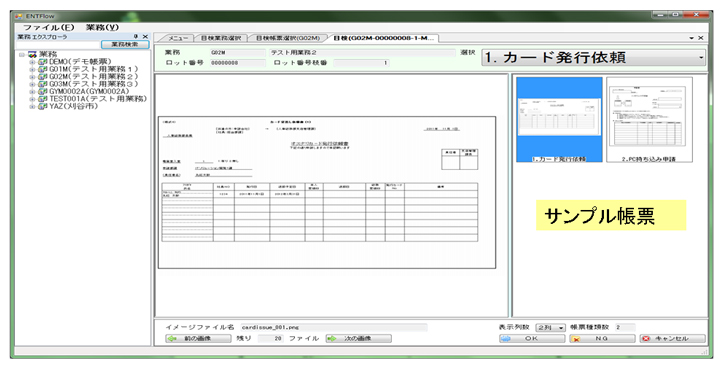Click the green arrow on 前の画像
This screenshot has height=365, width=725.
(173, 339)
